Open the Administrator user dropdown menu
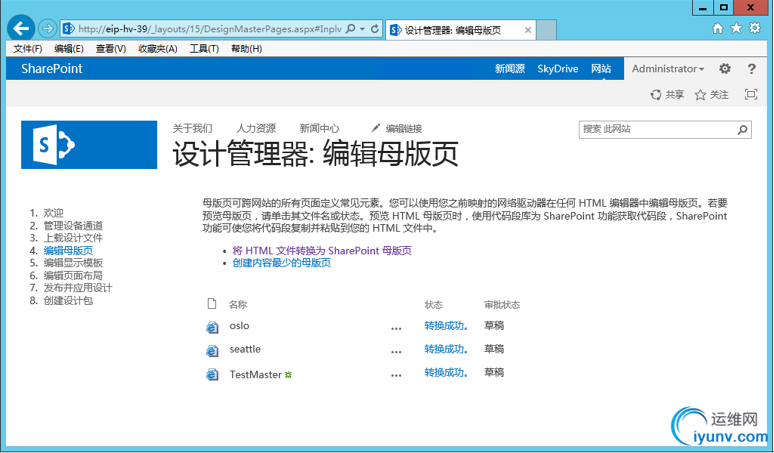Screen dimensions: 774x453 (667, 69)
